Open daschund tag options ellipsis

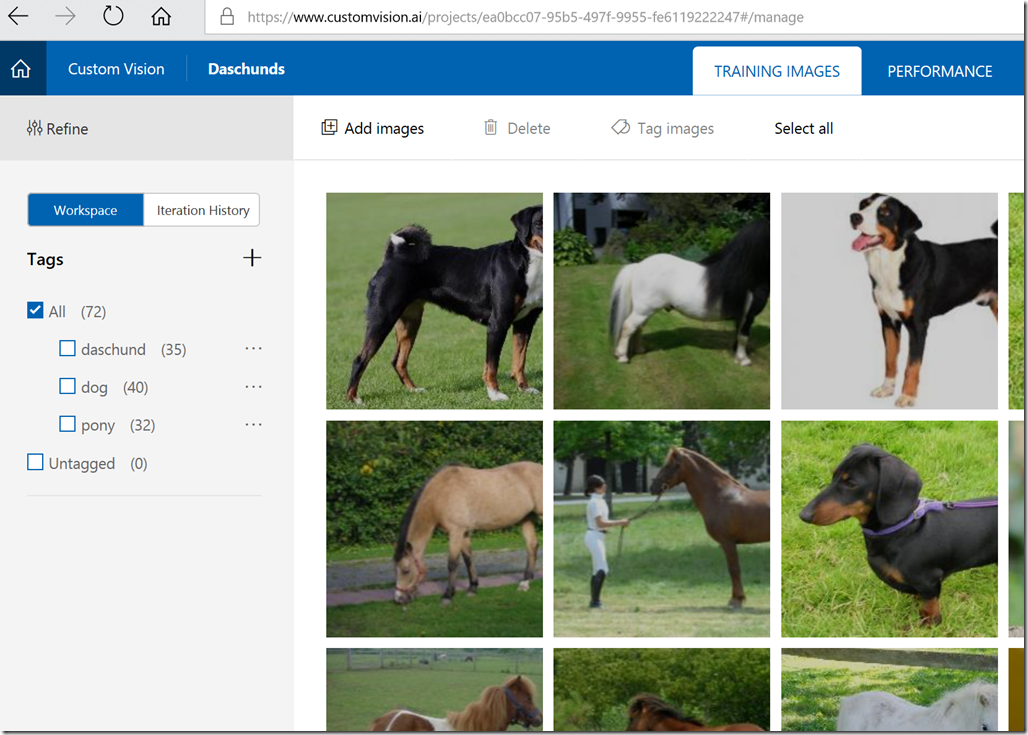click(x=253, y=348)
